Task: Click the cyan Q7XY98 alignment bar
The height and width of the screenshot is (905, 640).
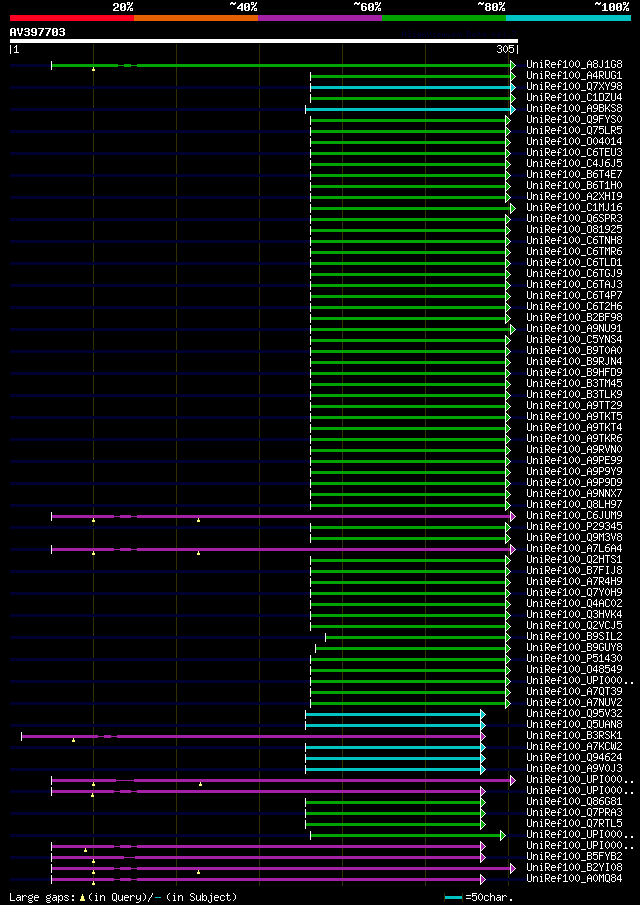Action: point(411,87)
